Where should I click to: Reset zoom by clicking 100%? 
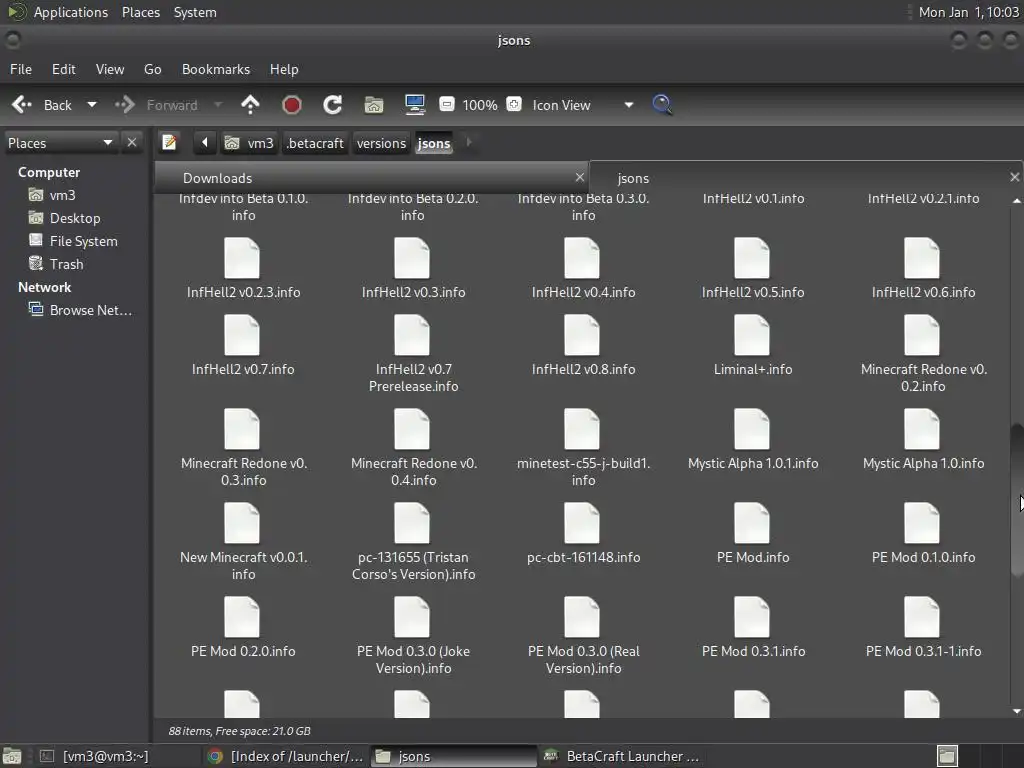point(480,105)
